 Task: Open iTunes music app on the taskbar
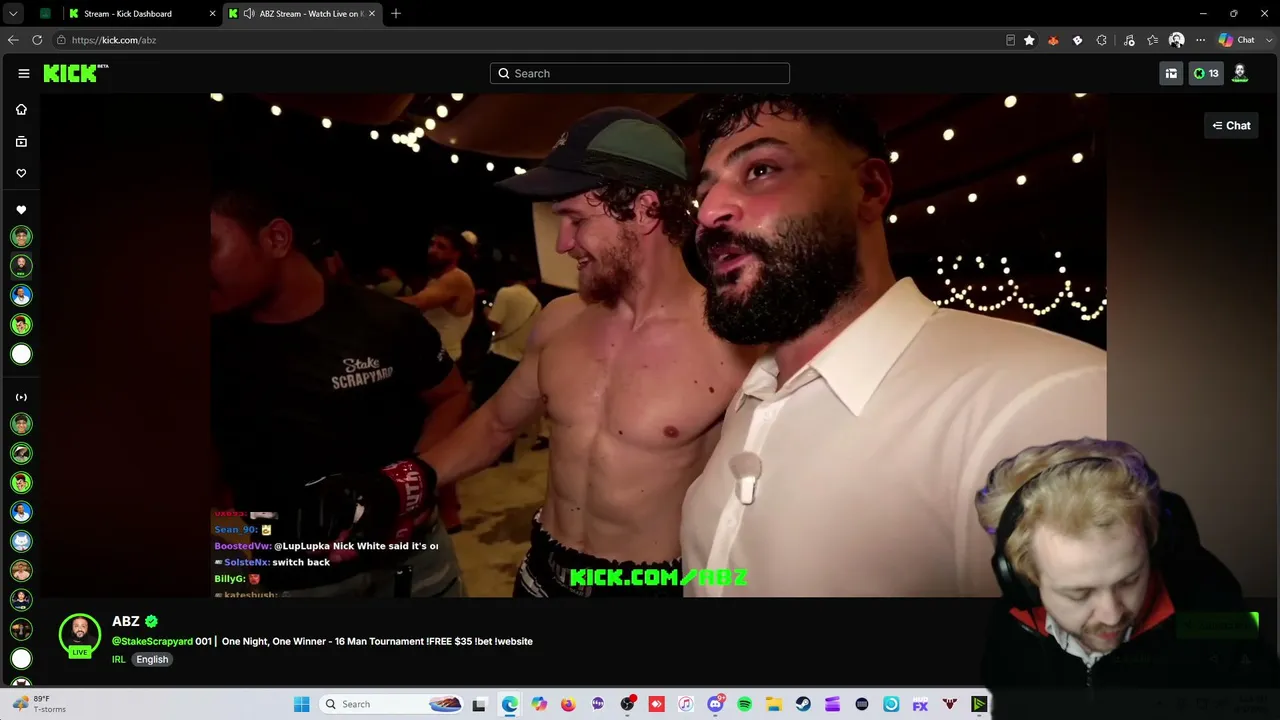(x=685, y=704)
